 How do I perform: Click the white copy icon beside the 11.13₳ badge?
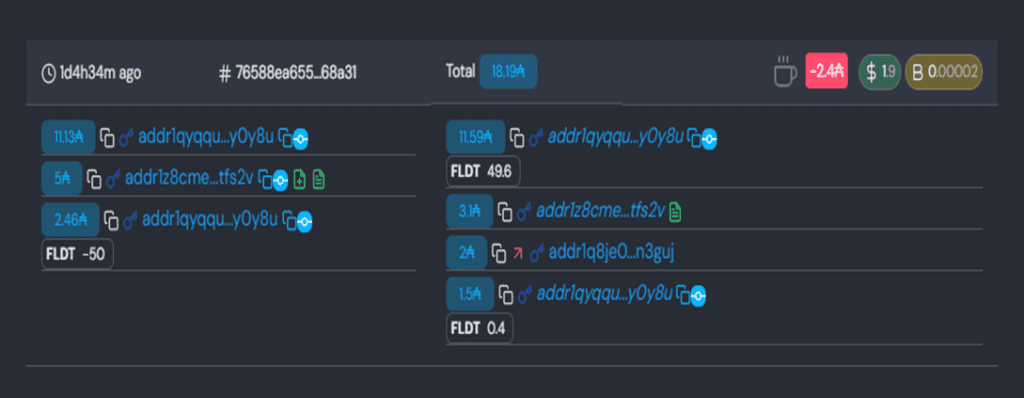[x=107, y=138]
